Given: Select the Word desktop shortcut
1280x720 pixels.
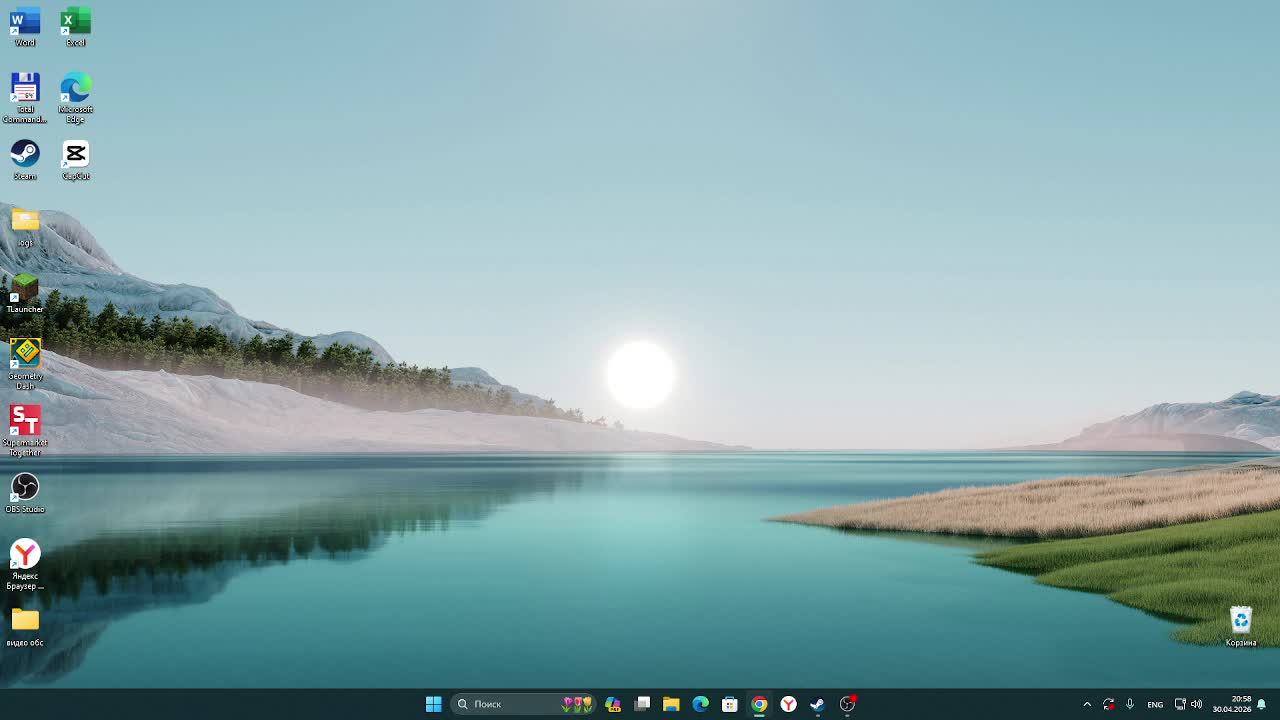Looking at the screenshot, I should 25,27.
